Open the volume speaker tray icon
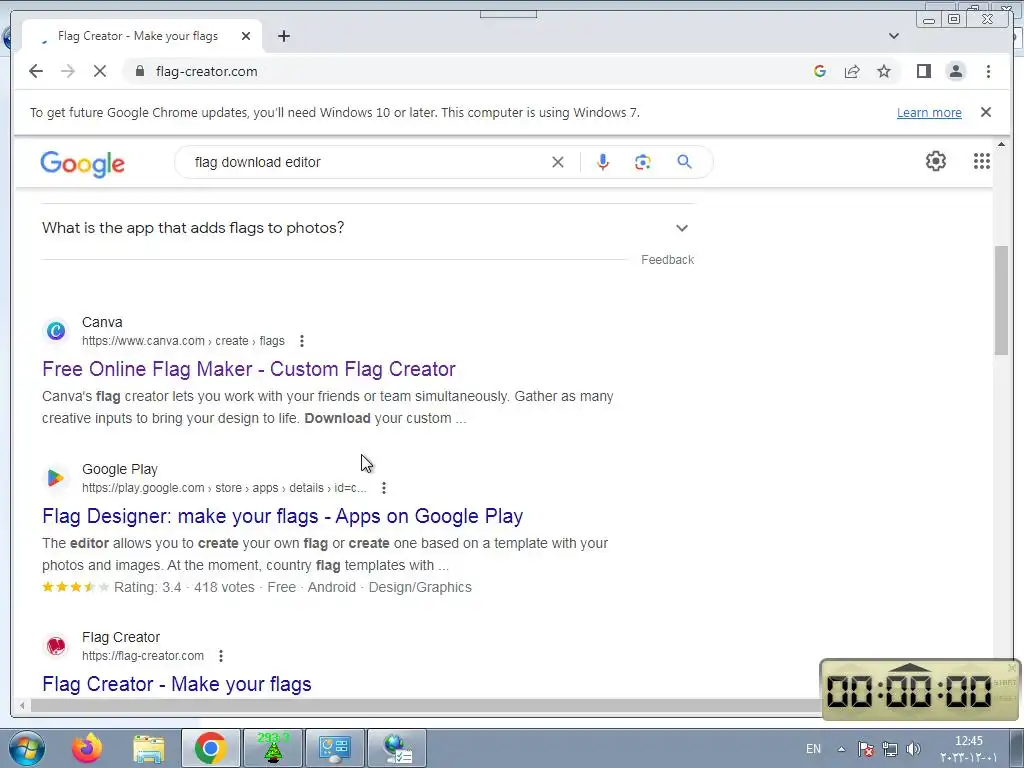Image resolution: width=1024 pixels, height=768 pixels. (x=914, y=749)
